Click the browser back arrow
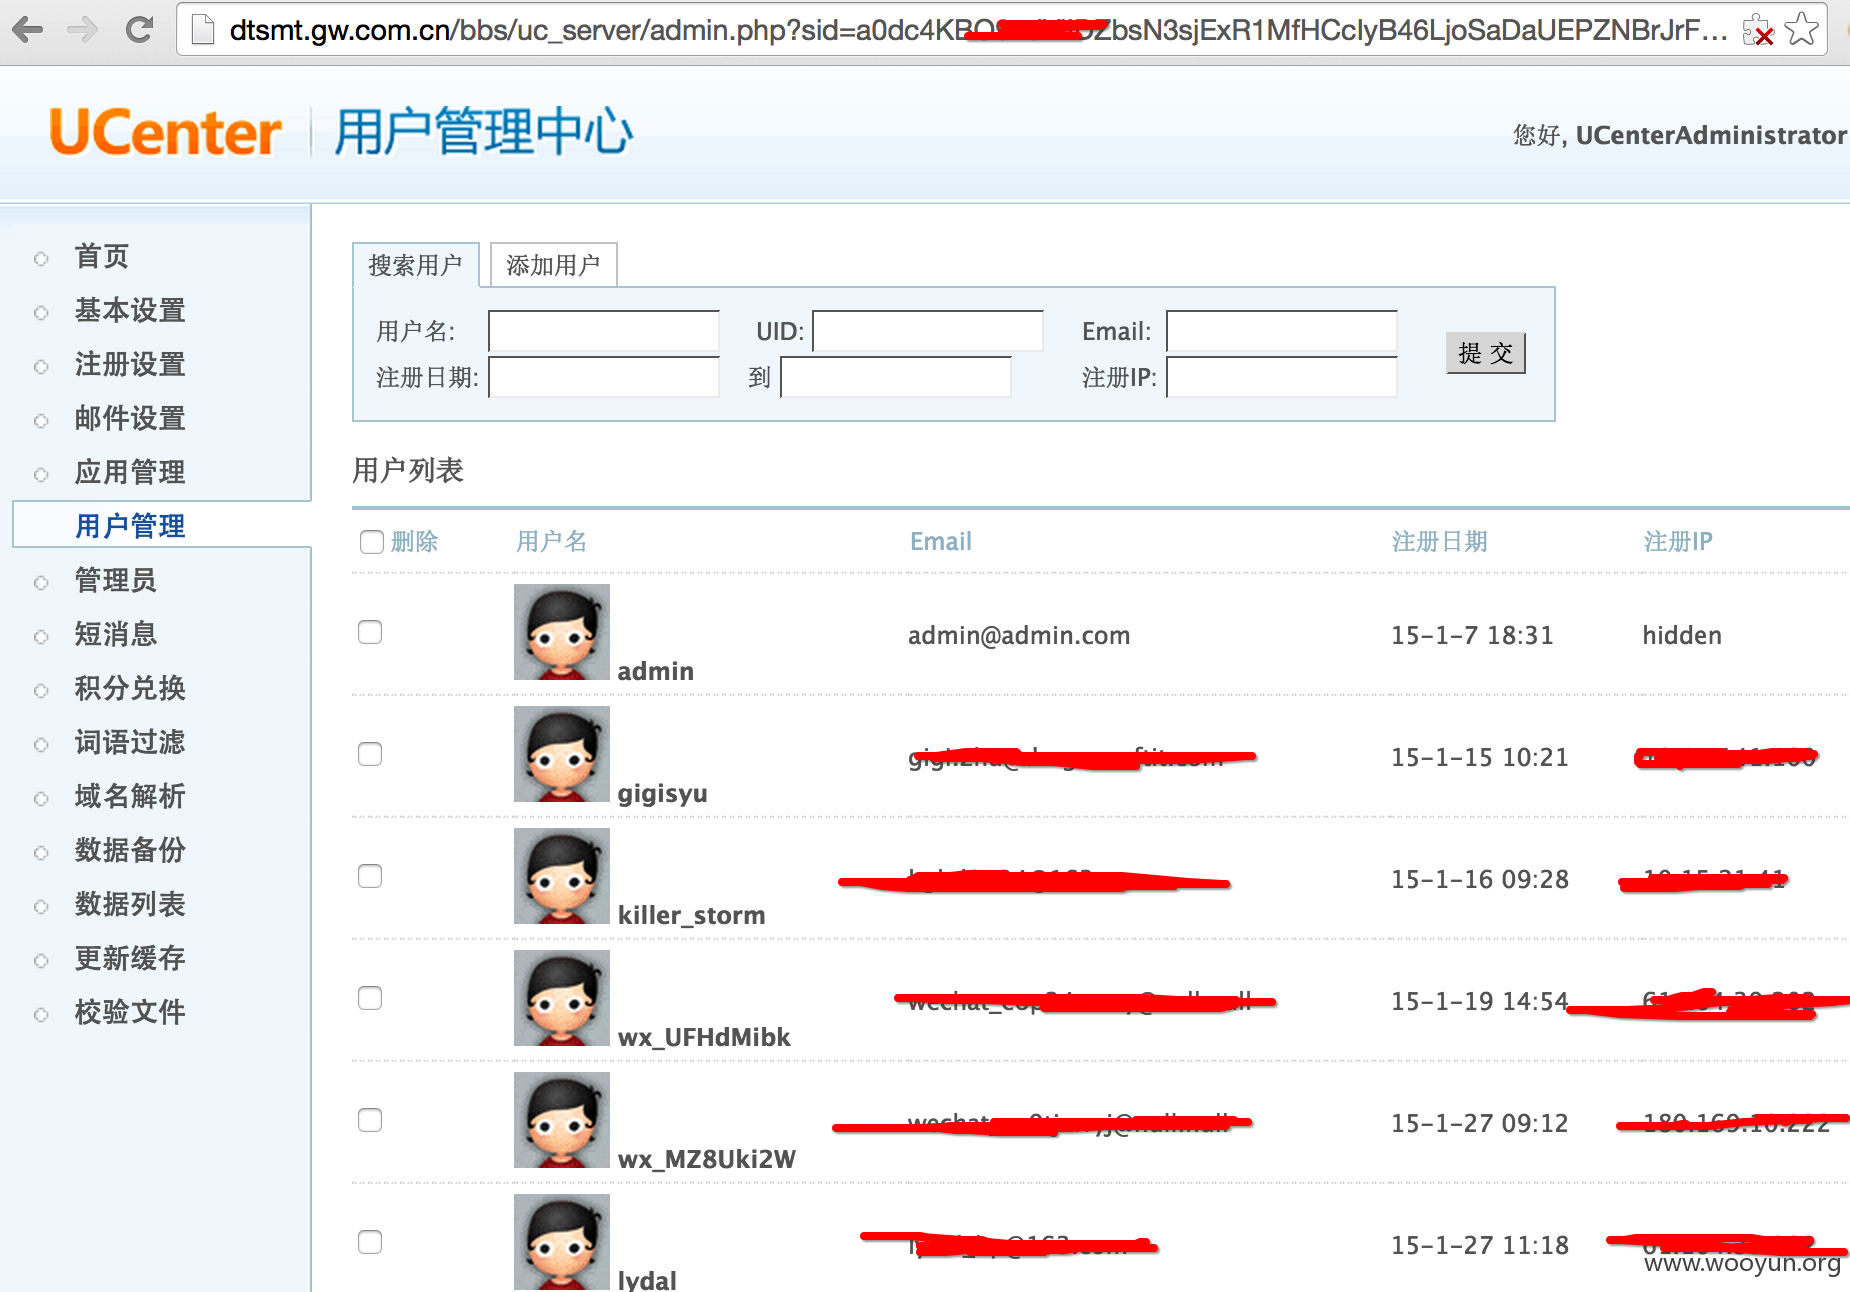1850x1292 pixels. point(28,29)
